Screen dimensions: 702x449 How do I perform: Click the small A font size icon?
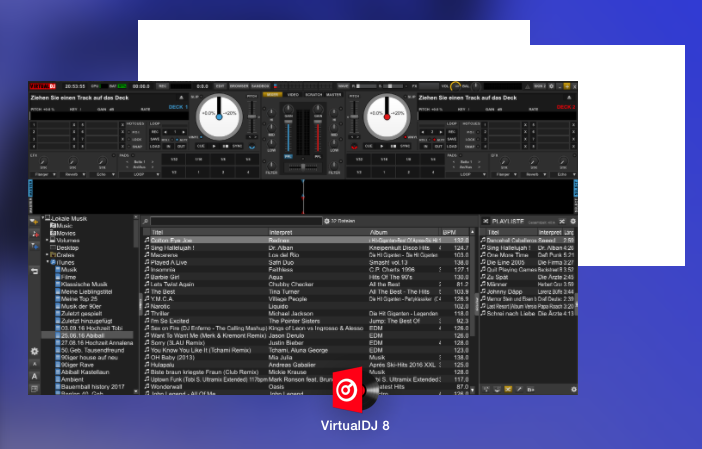coord(34,364)
